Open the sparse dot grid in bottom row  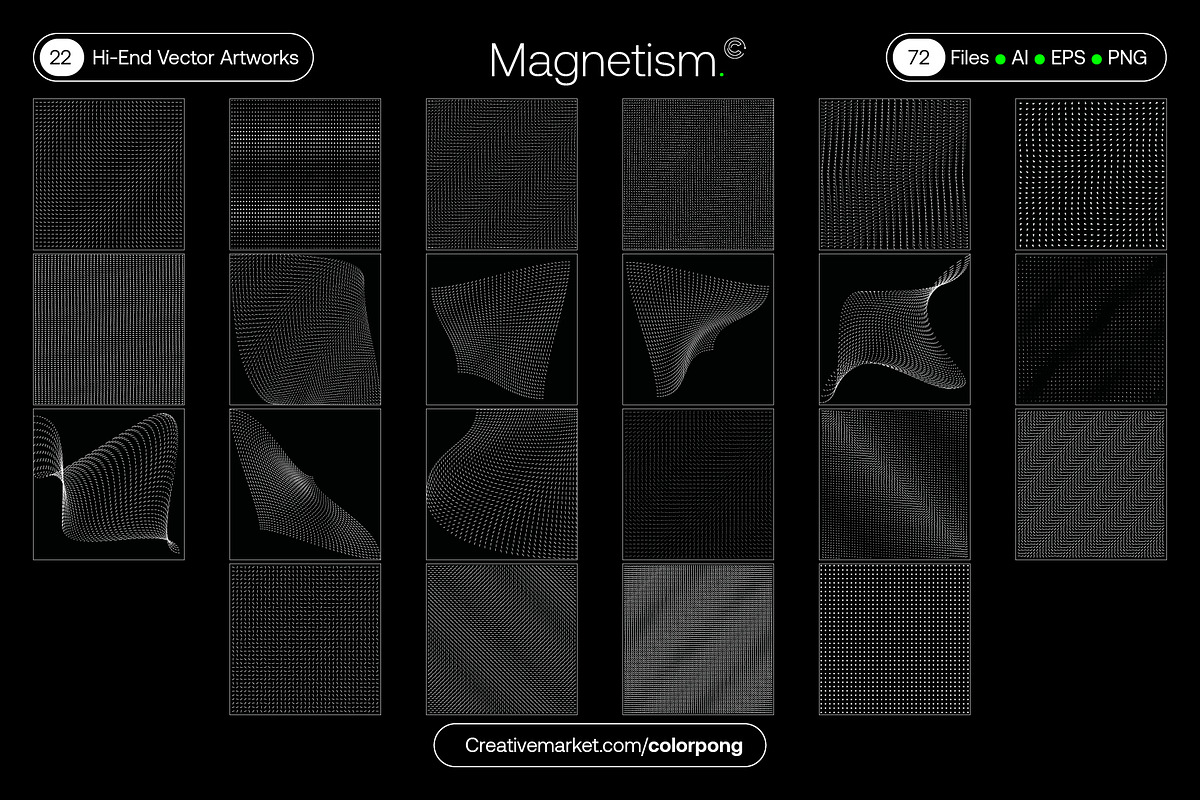click(x=894, y=639)
